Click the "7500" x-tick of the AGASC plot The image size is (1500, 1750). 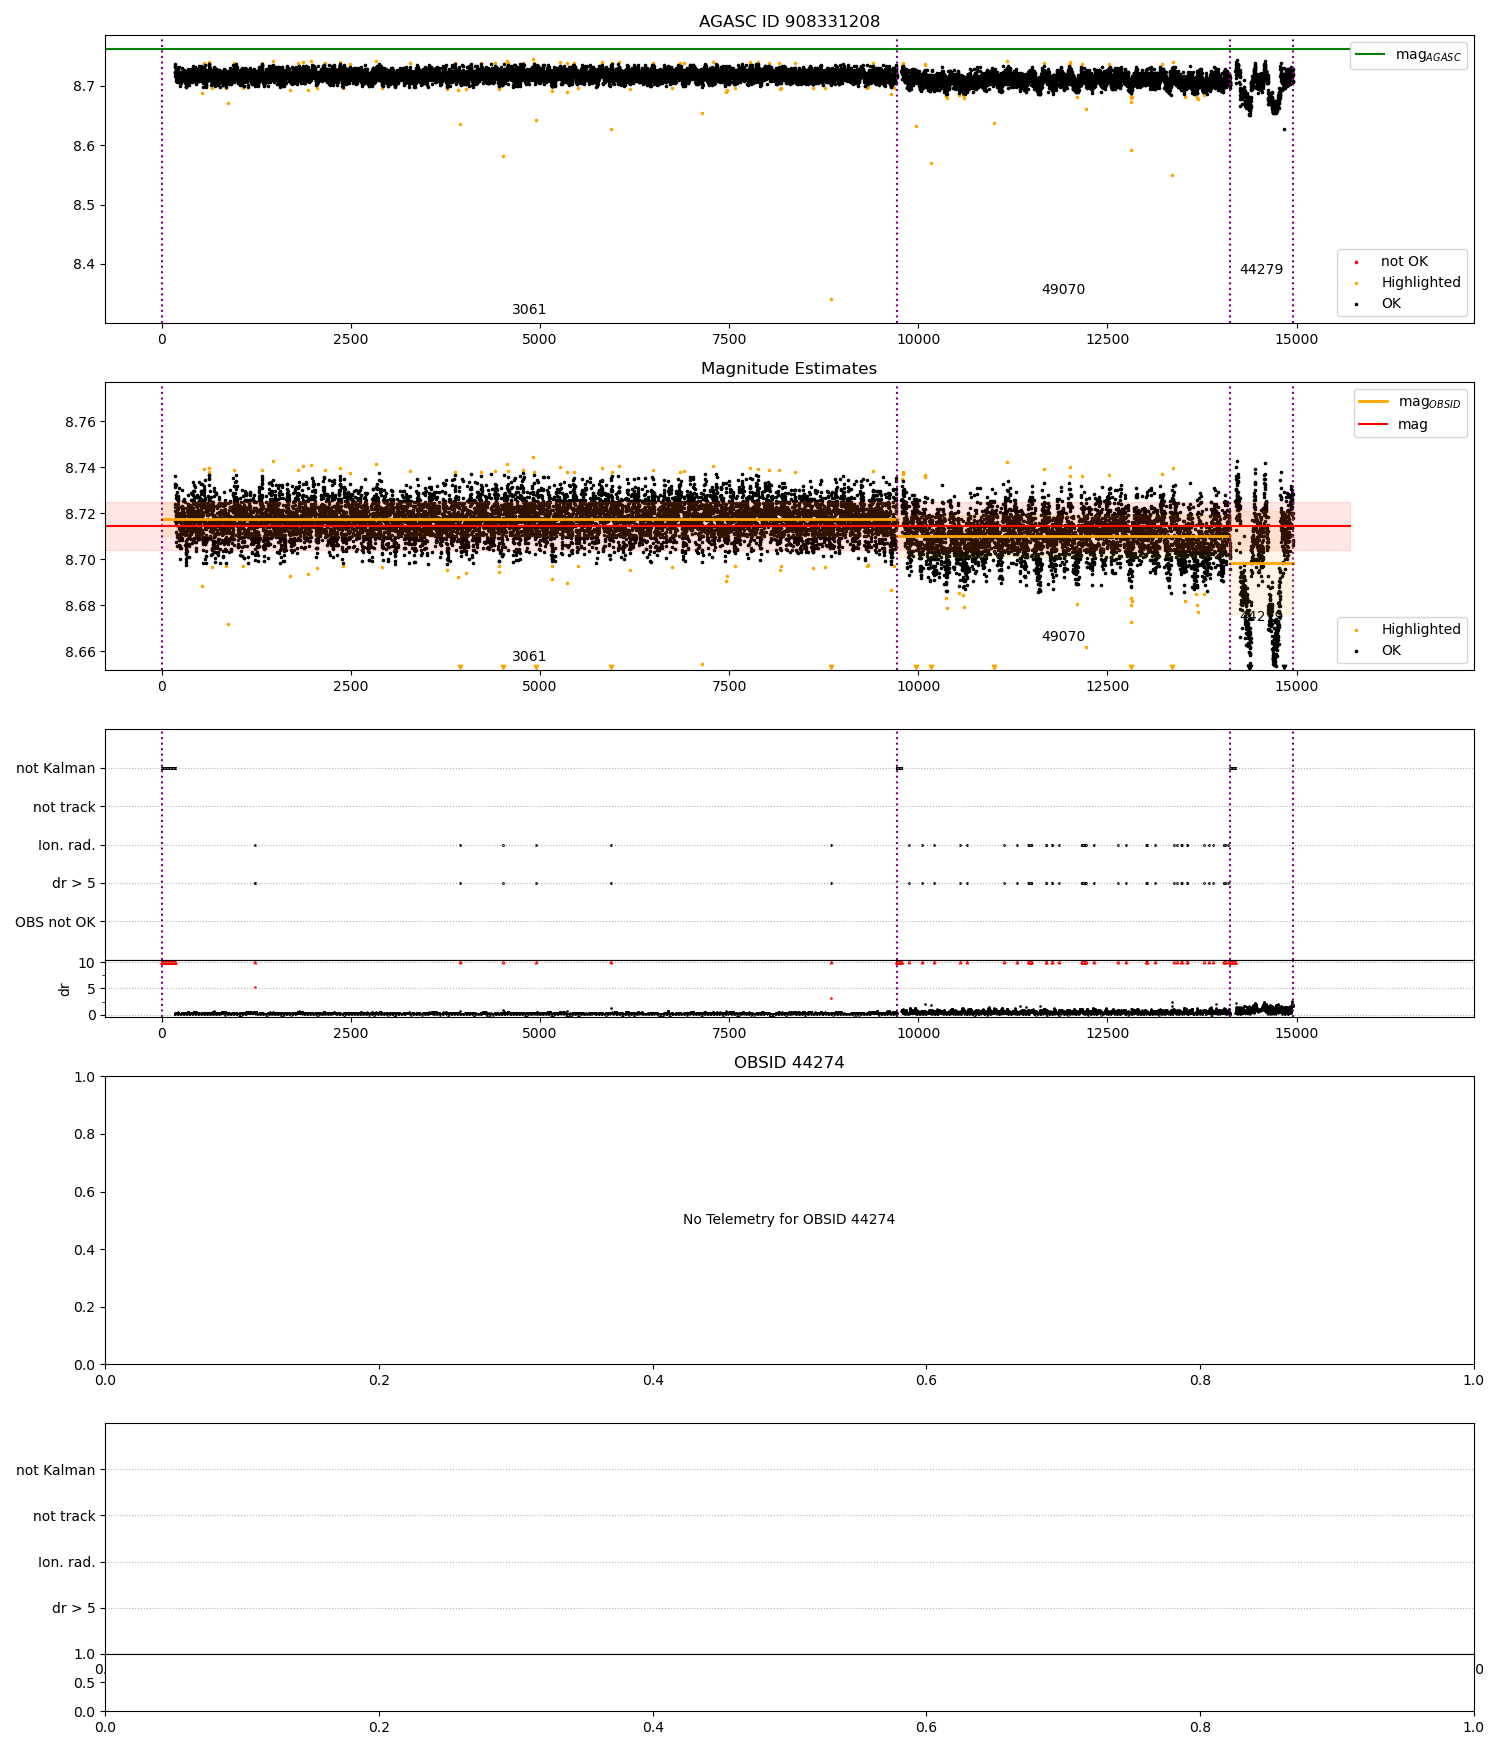729,339
